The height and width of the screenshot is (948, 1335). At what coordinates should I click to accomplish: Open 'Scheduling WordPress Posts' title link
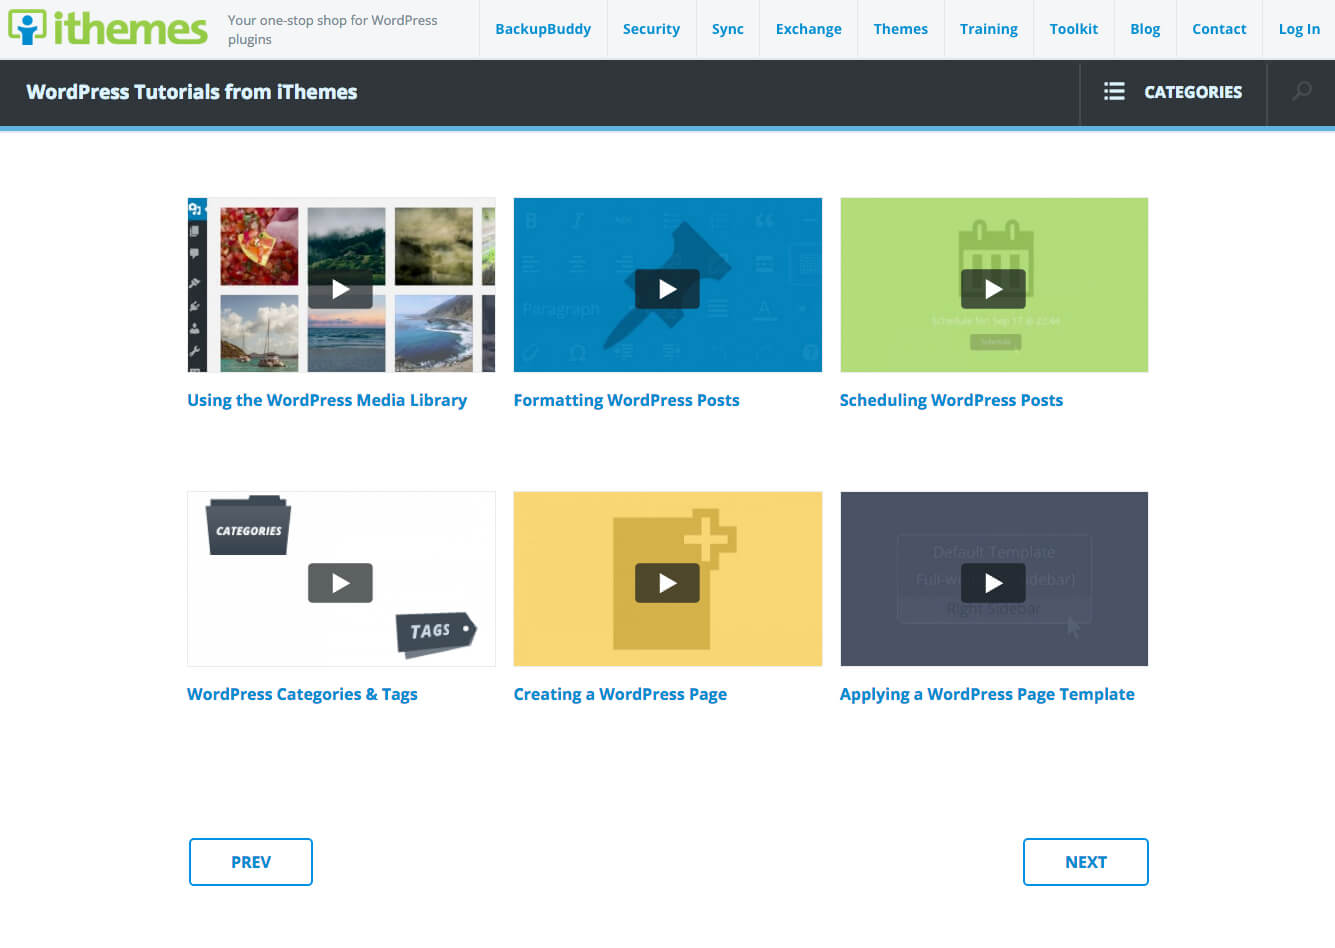coord(951,400)
